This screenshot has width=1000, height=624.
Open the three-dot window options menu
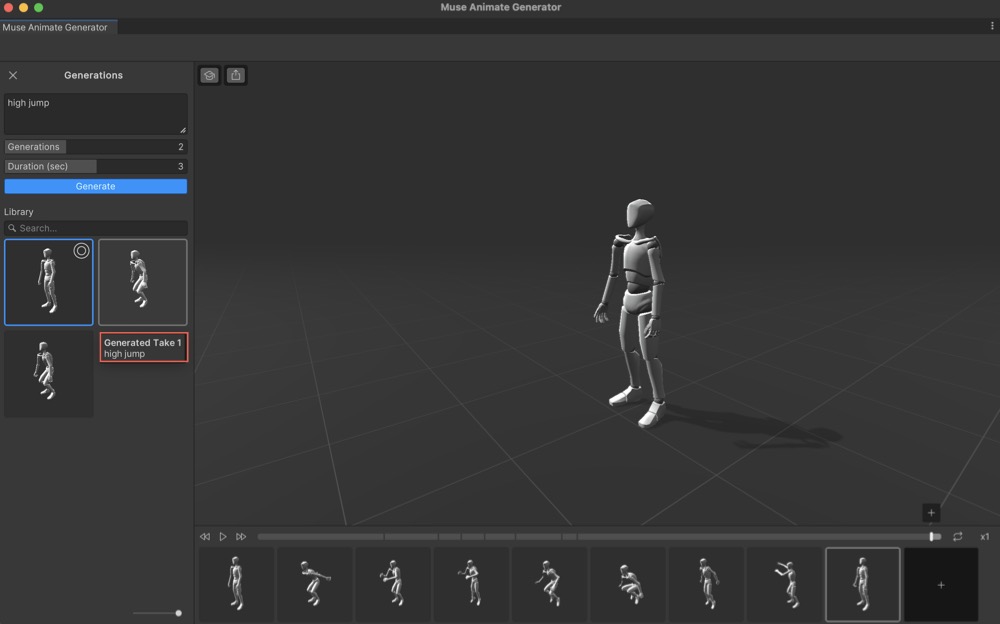(991, 26)
